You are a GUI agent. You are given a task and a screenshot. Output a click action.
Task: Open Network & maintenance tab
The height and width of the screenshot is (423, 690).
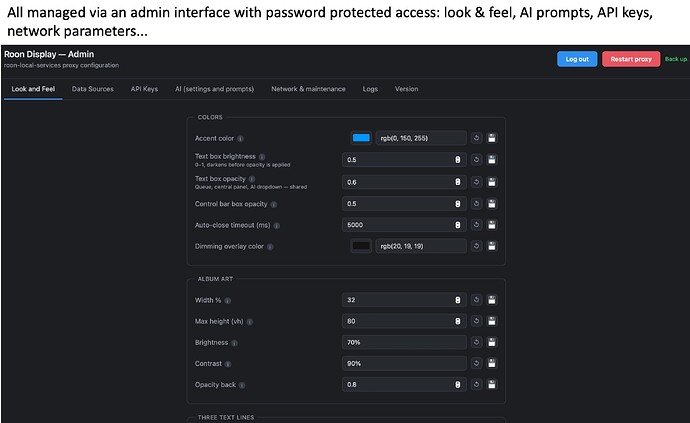point(308,89)
